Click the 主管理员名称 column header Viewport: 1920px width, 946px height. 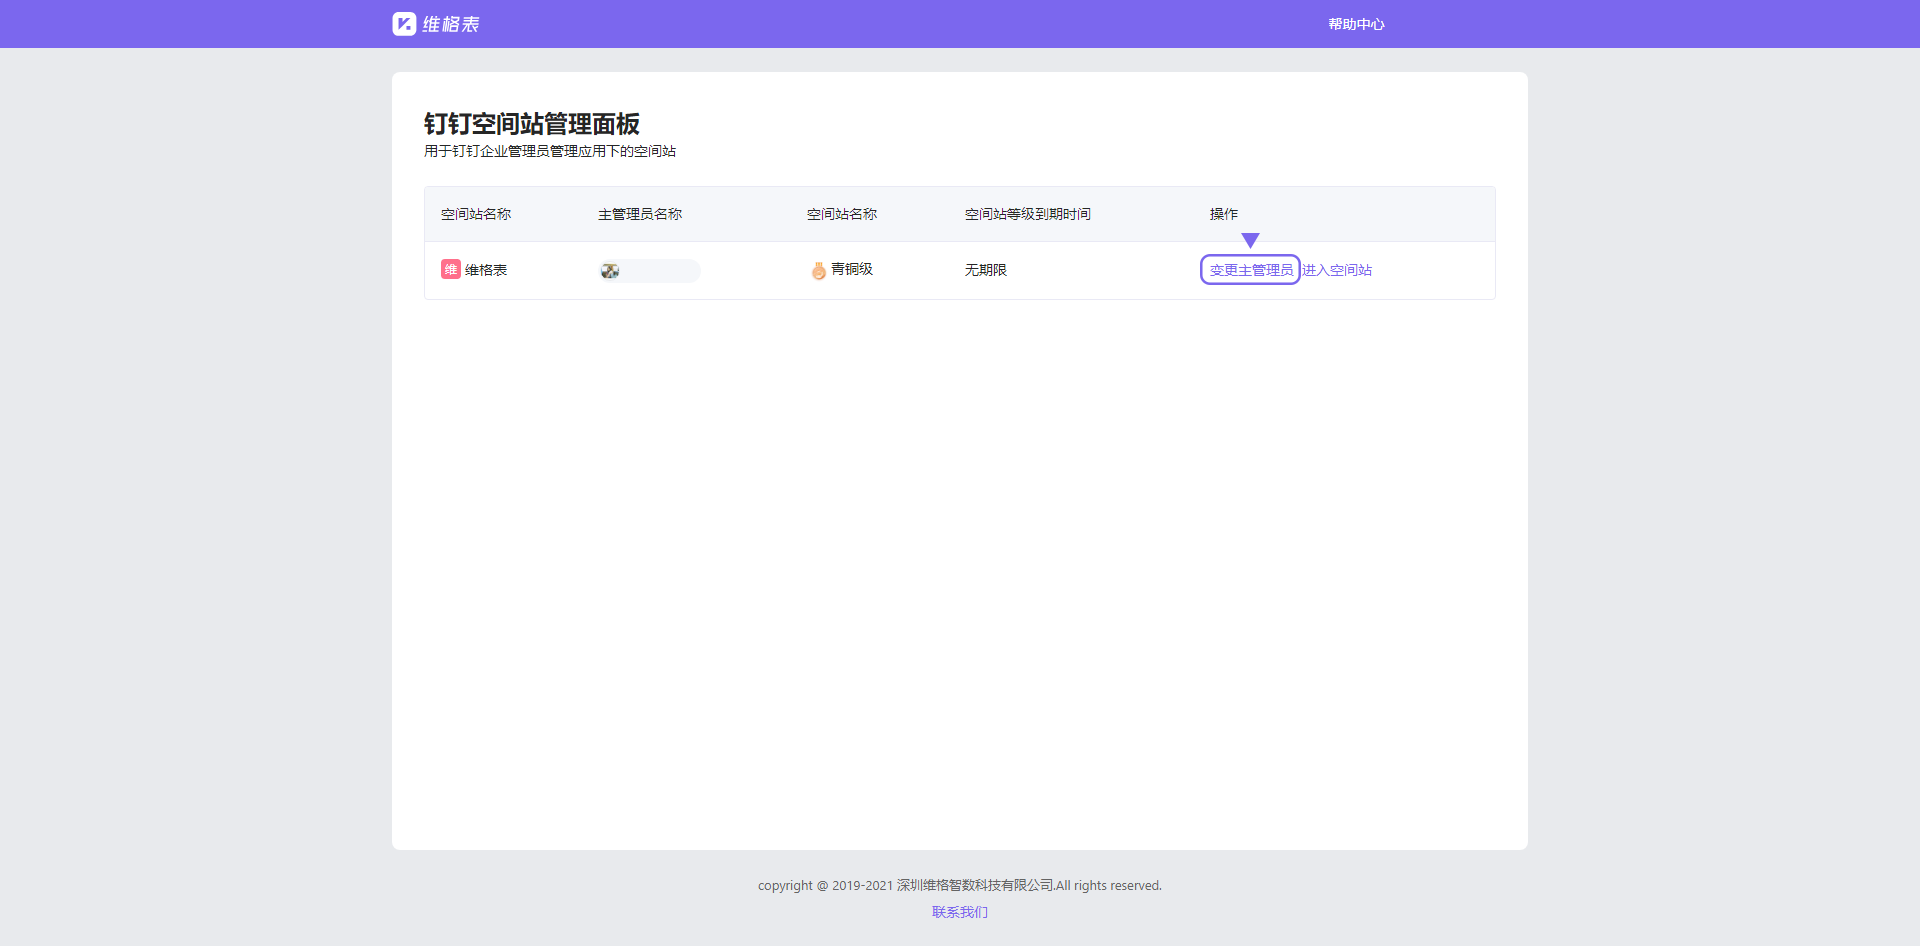[x=640, y=214]
